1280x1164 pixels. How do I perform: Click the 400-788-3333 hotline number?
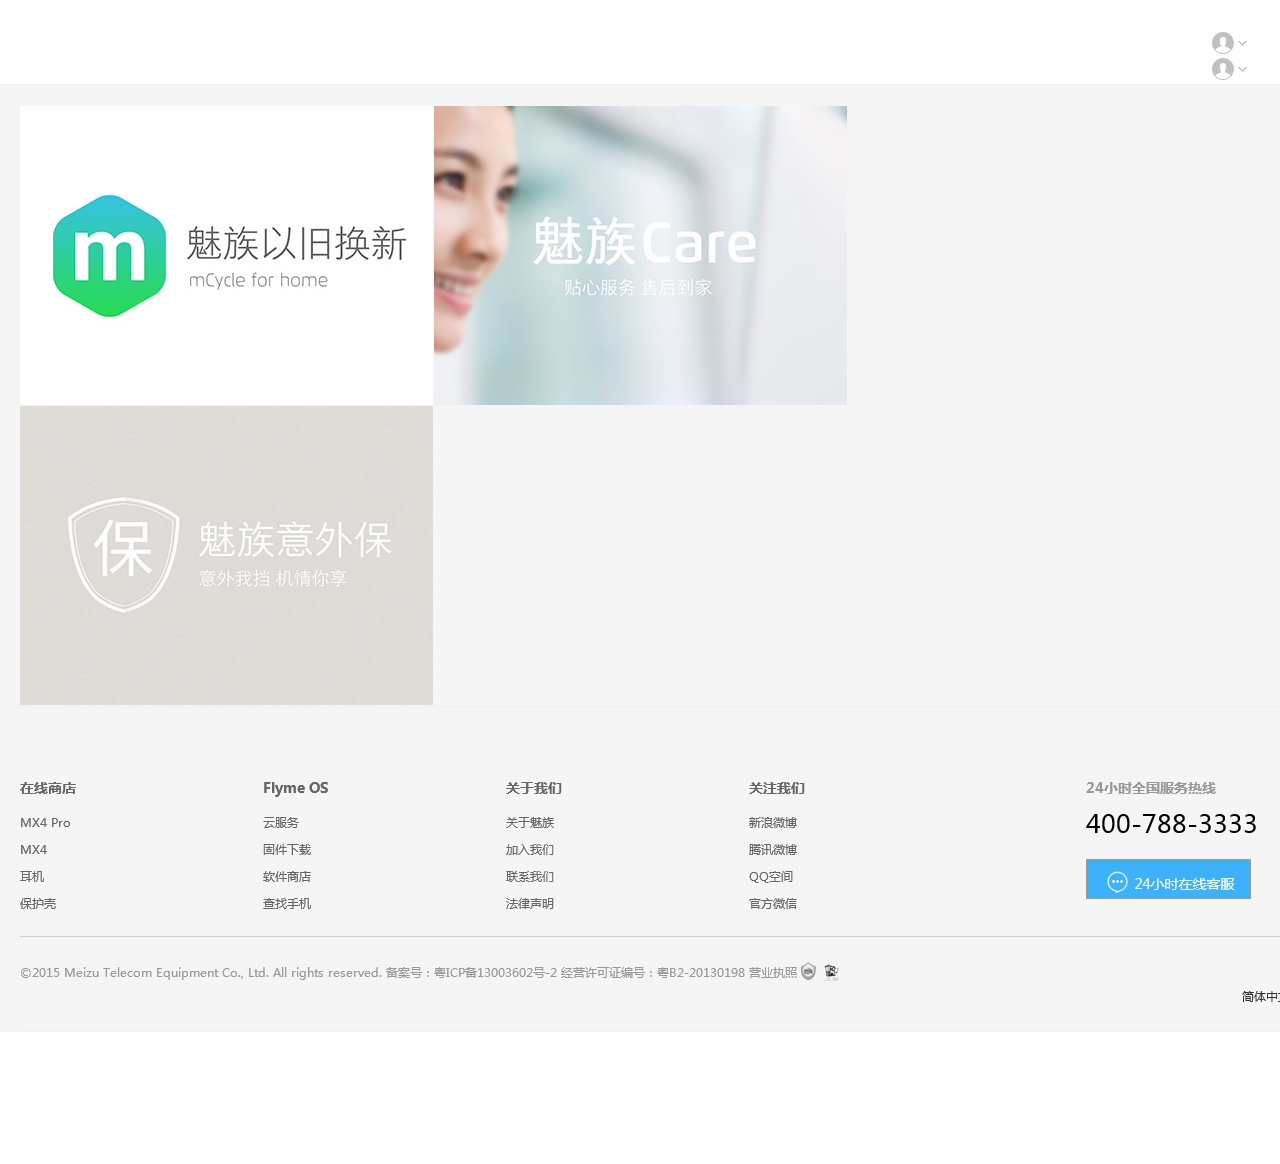[x=1171, y=824]
